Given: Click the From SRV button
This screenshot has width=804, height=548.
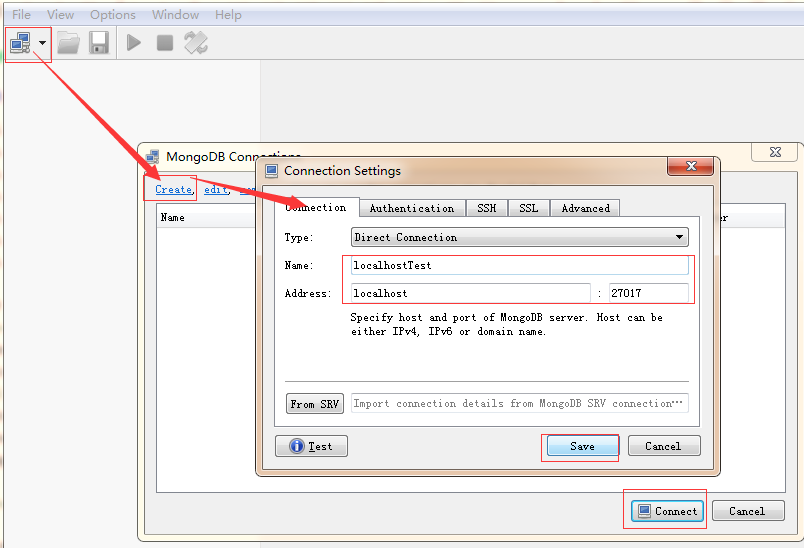Looking at the screenshot, I should point(315,404).
